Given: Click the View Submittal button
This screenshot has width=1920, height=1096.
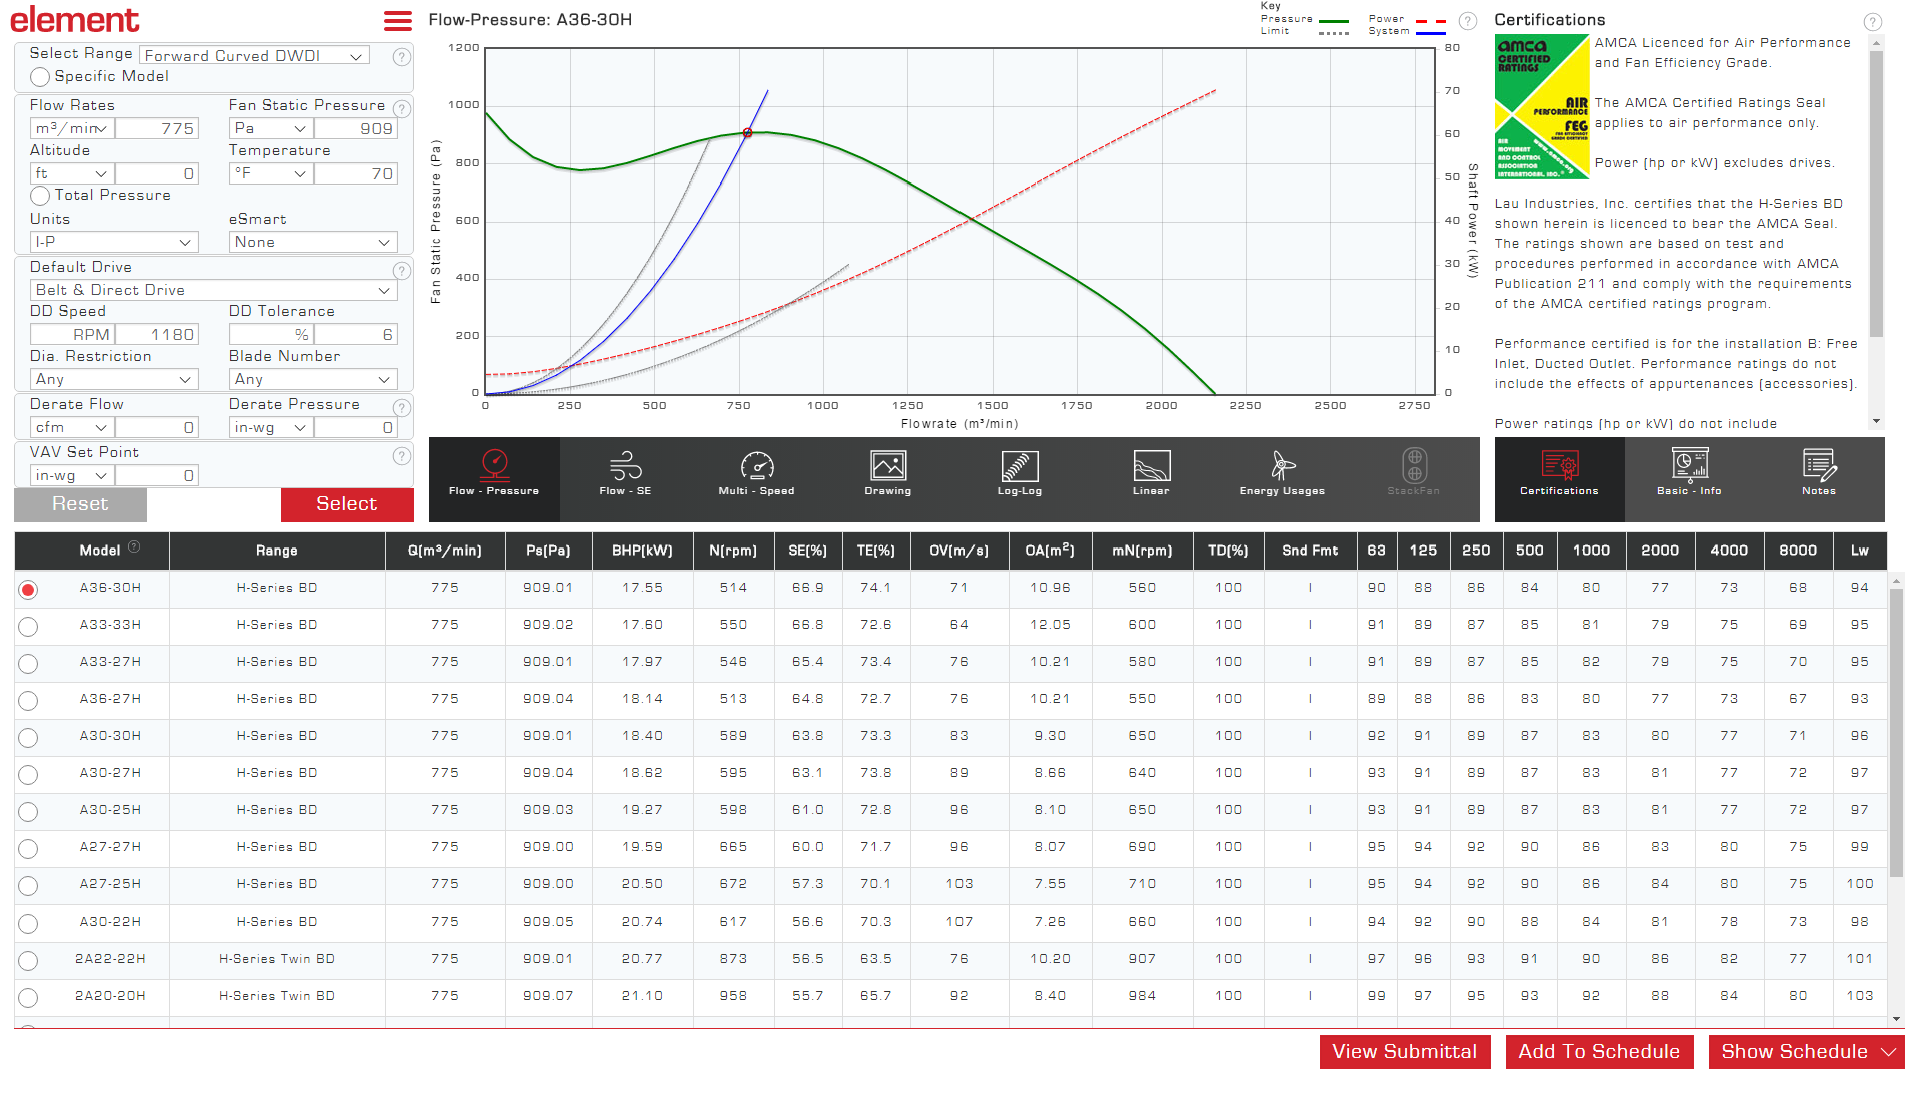Looking at the screenshot, I should [x=1404, y=1052].
